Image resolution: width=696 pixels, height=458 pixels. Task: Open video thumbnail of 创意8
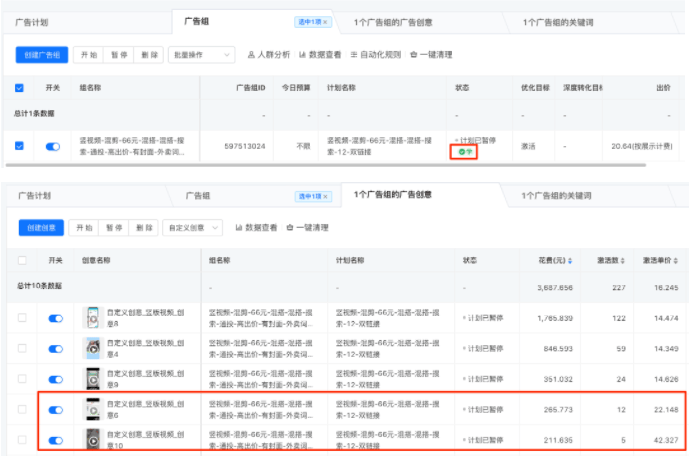point(93,318)
